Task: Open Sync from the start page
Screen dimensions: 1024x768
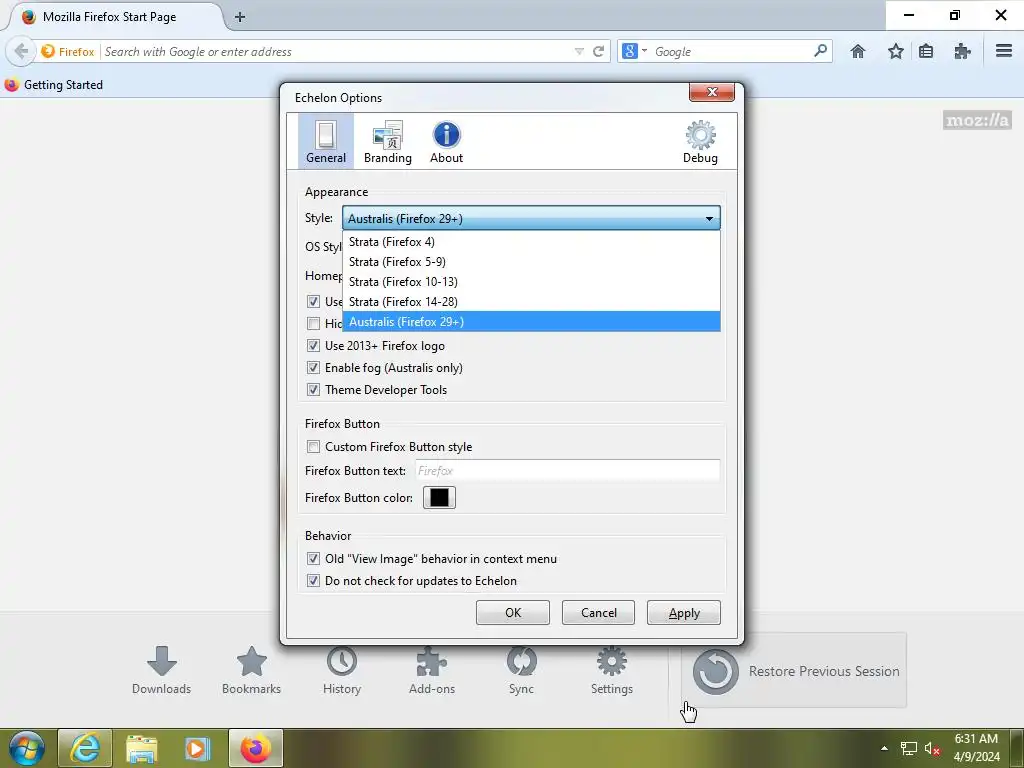Action: pyautogui.click(x=521, y=671)
